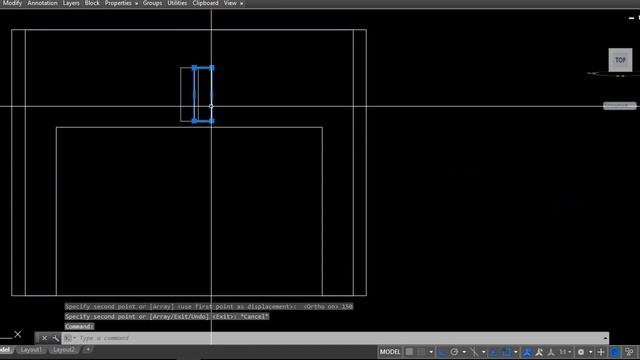
Task: Toggle 2D object snap icon
Action: (506, 352)
